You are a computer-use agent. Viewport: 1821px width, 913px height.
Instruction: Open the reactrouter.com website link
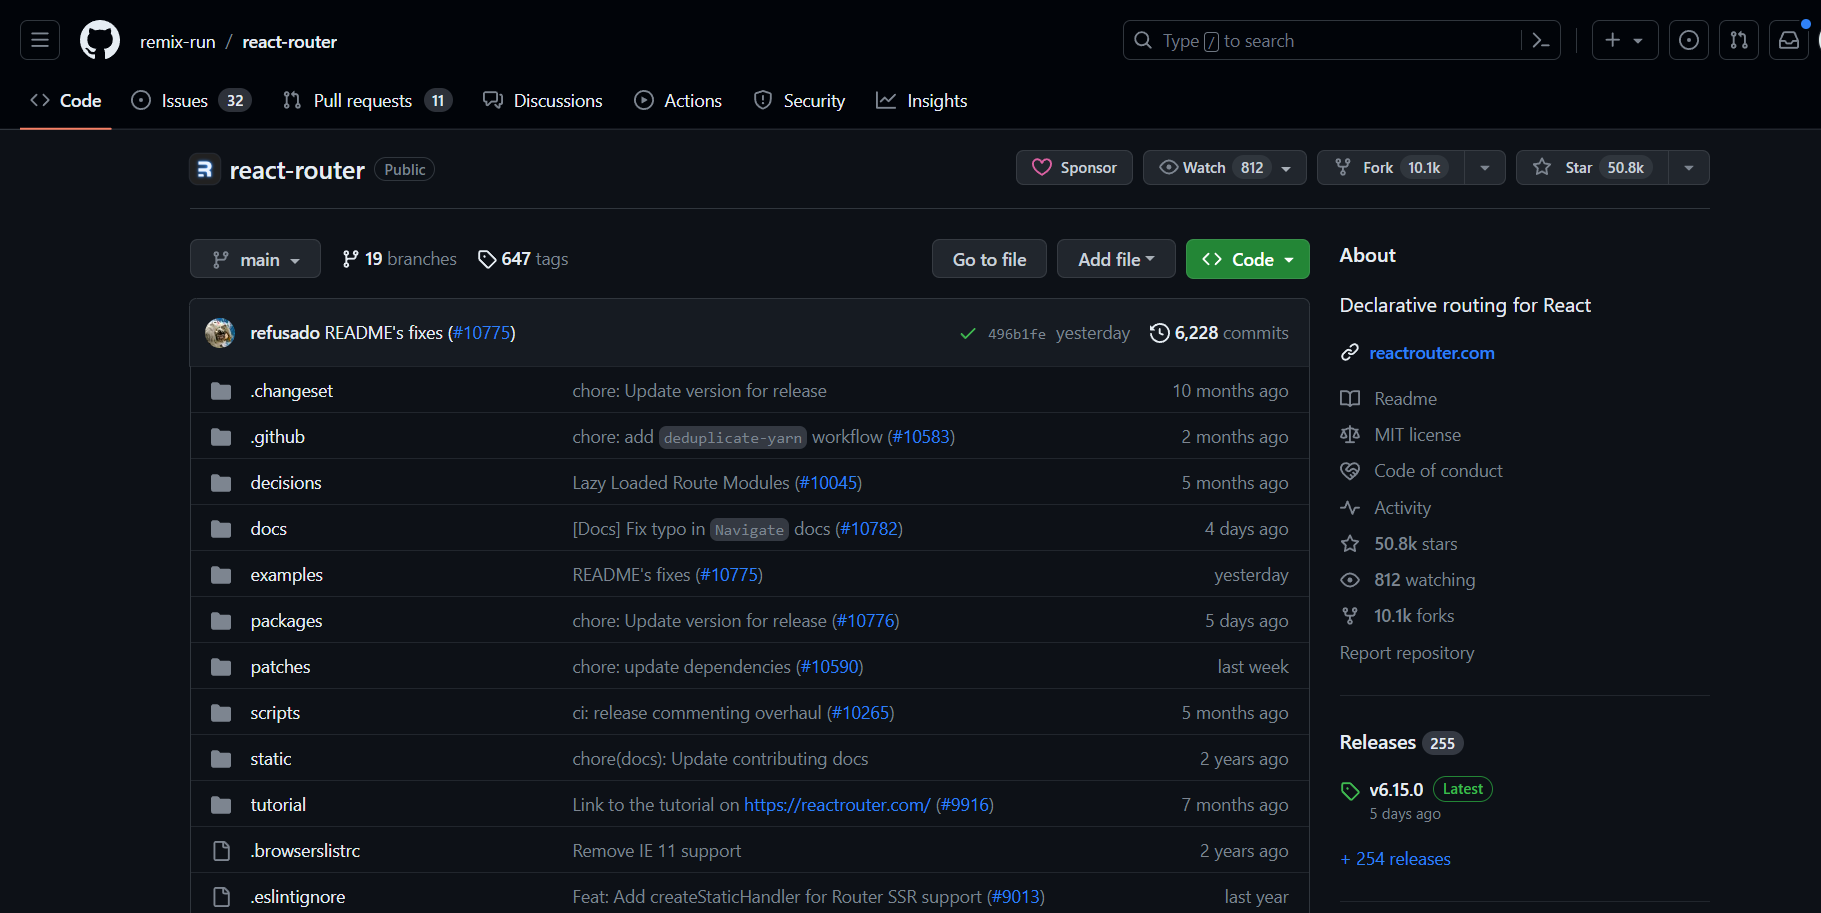[1431, 352]
